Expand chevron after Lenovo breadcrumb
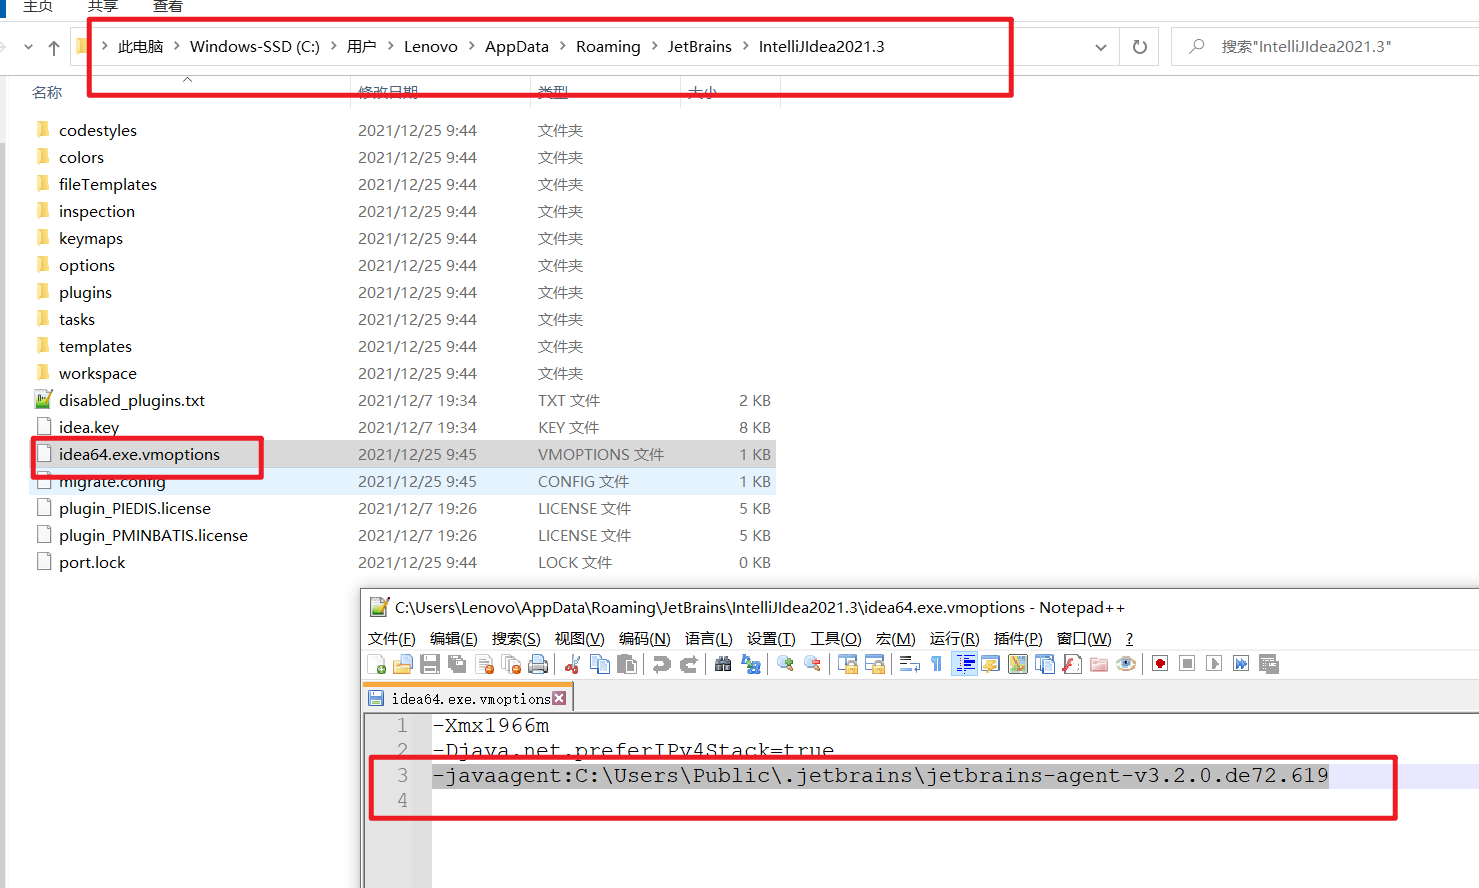 [x=471, y=46]
